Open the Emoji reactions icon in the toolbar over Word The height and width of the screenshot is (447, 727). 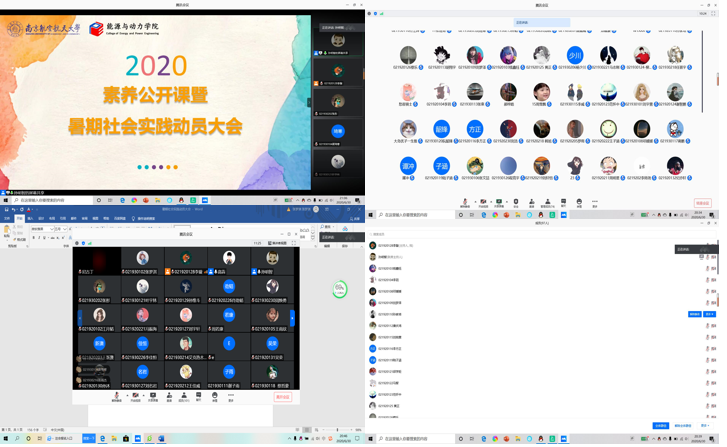215,396
